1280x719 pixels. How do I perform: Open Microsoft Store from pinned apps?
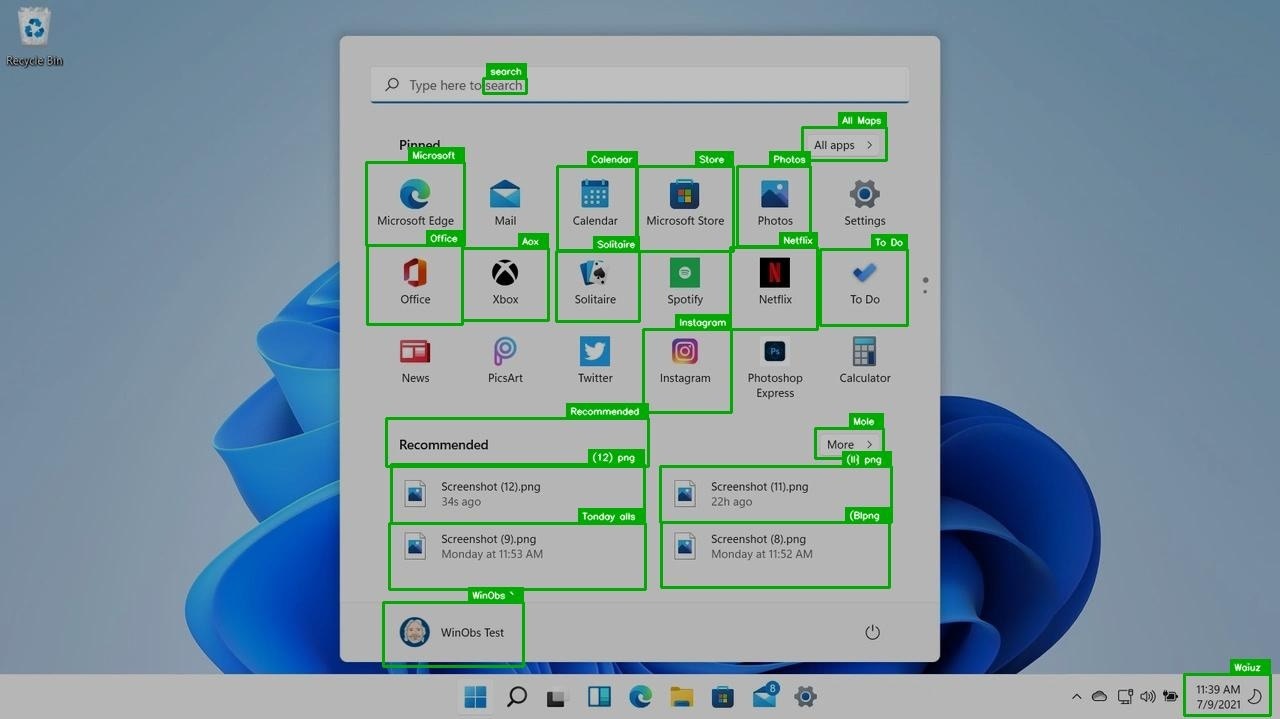(685, 204)
